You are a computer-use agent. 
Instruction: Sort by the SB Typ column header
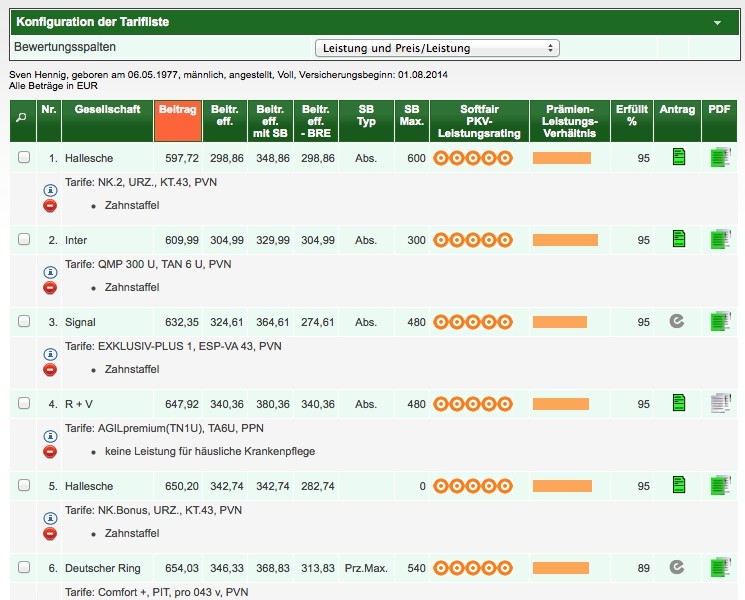pyautogui.click(x=366, y=121)
